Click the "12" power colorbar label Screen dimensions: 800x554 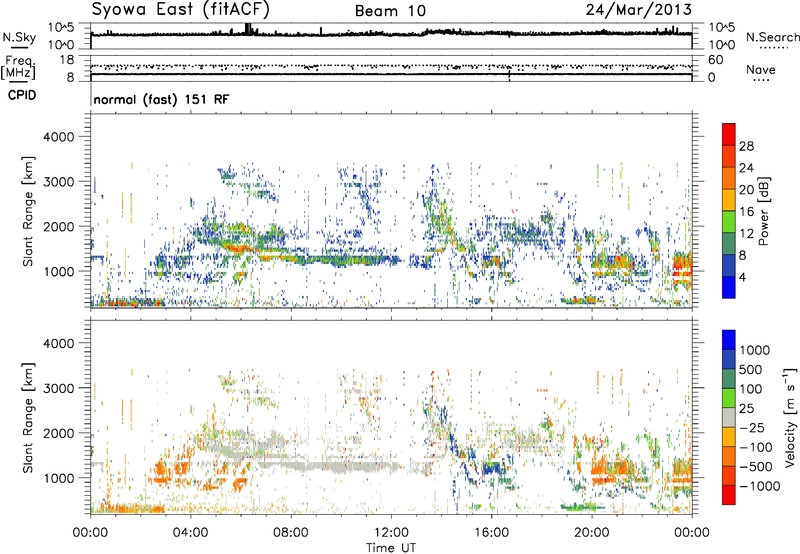(x=746, y=234)
